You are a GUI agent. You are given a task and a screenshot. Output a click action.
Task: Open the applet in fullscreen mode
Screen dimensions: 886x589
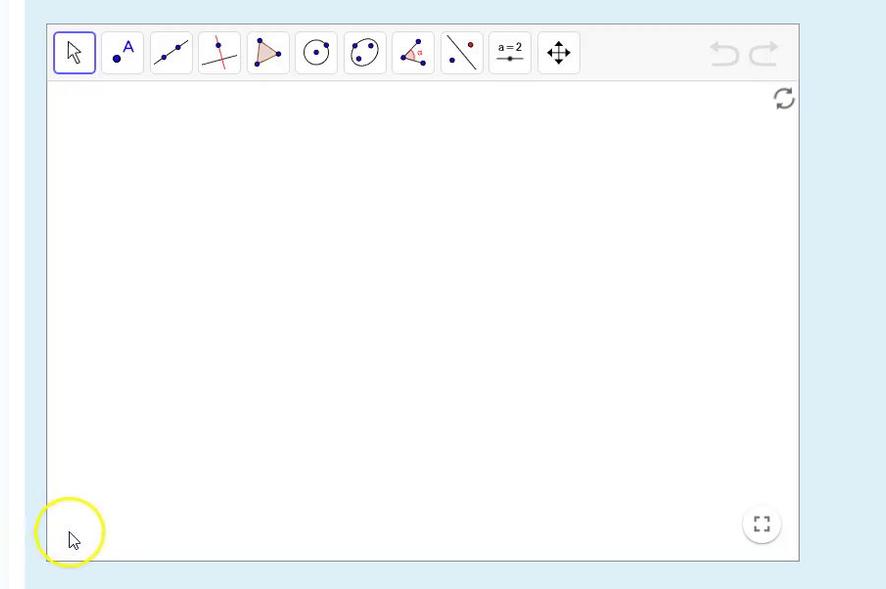[762, 524]
